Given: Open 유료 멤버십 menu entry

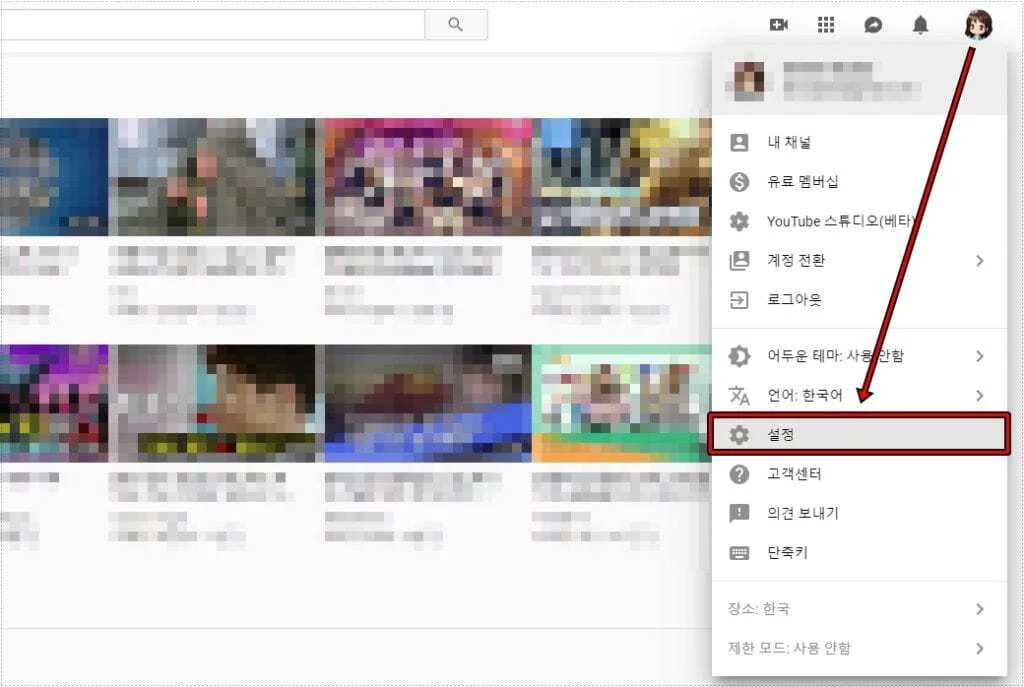Looking at the screenshot, I should [x=859, y=182].
